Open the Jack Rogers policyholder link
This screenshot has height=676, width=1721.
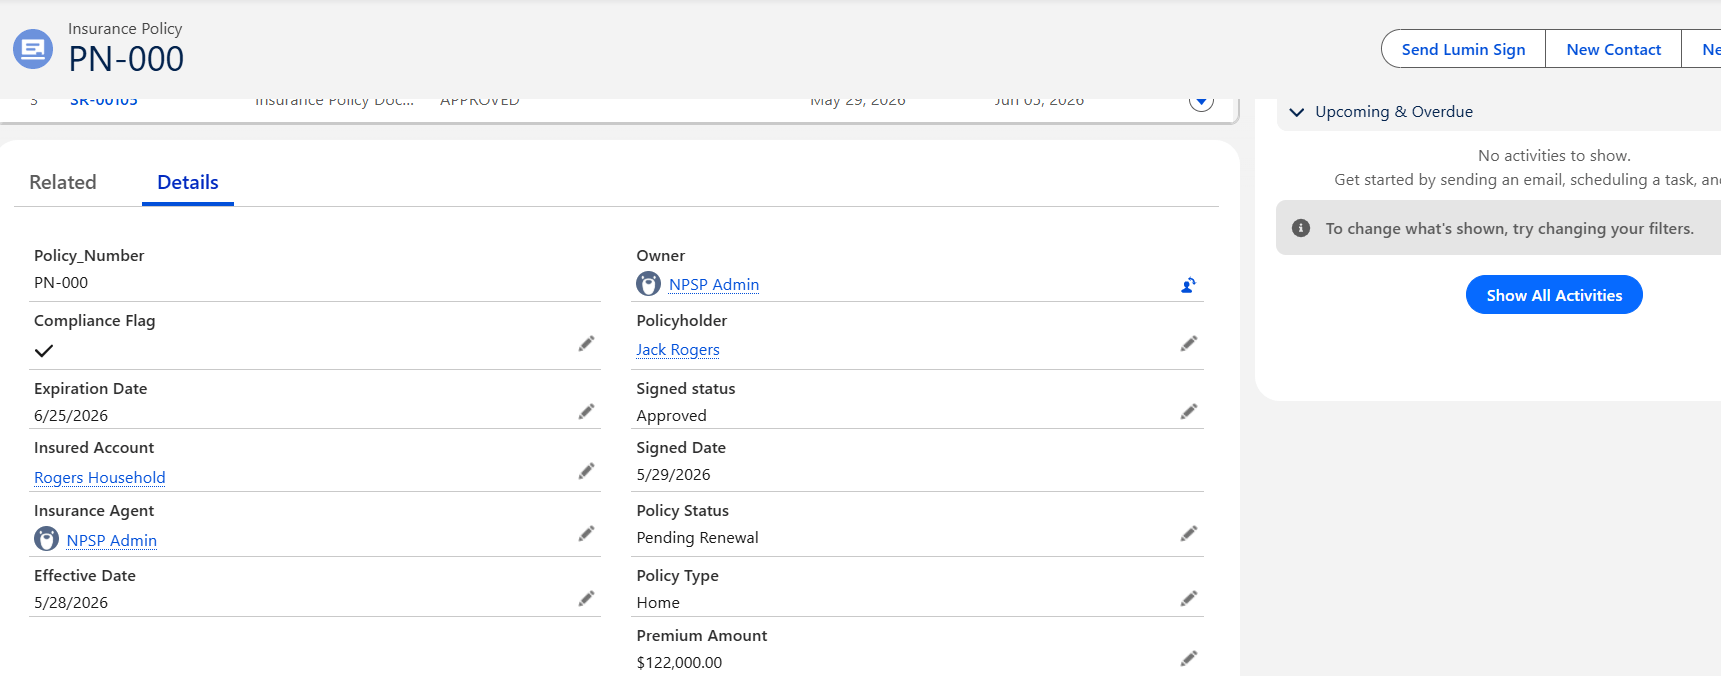point(678,350)
